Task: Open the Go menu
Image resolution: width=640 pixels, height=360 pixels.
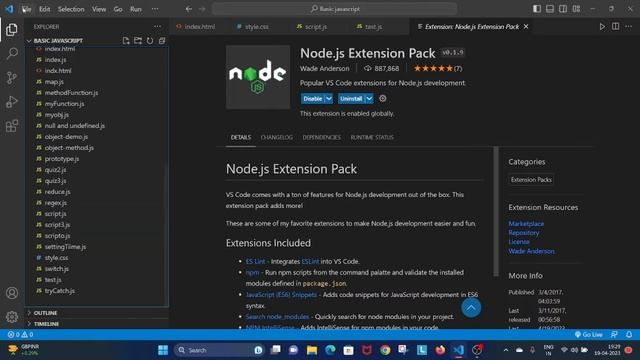Action: 118,9
